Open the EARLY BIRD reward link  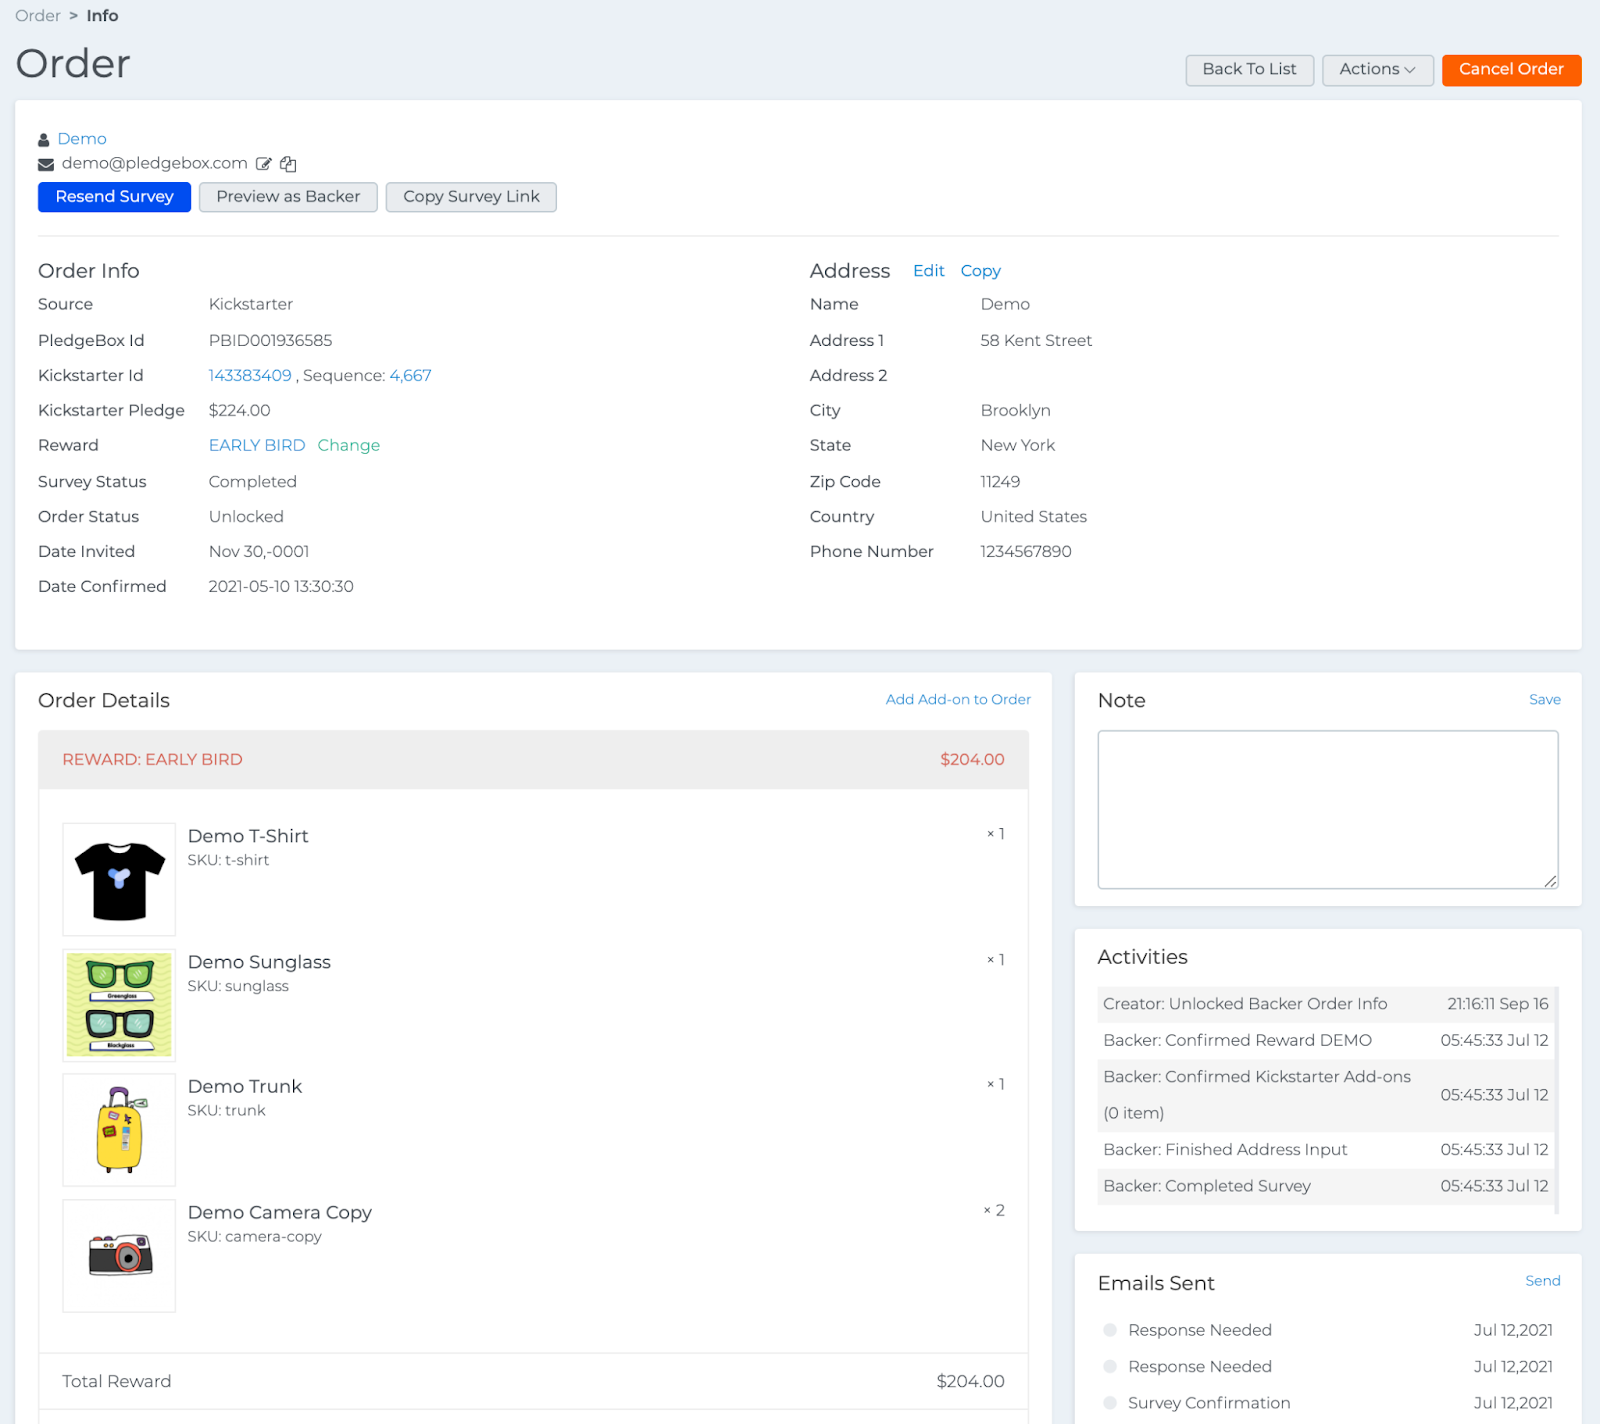point(257,446)
